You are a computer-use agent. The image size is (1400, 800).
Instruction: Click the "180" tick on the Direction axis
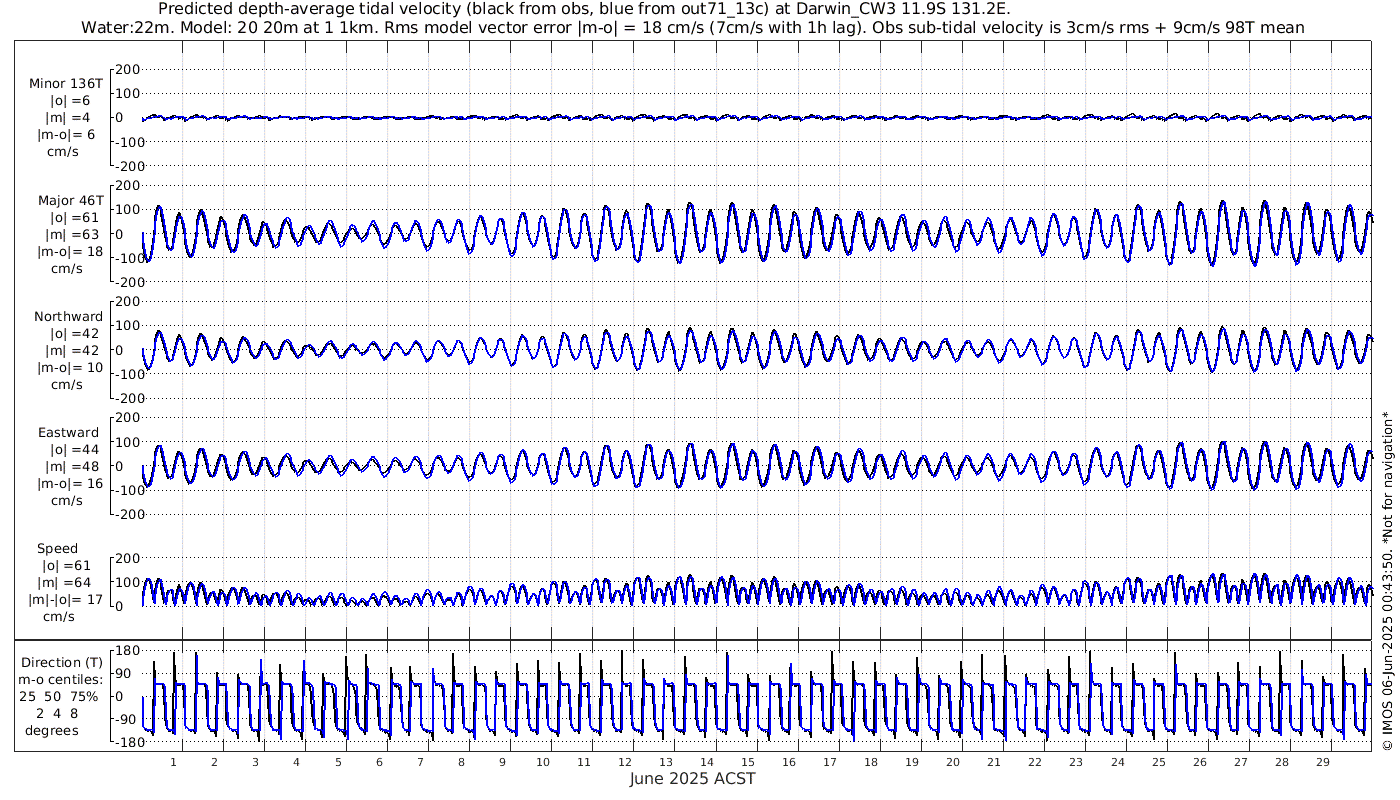coord(127,651)
